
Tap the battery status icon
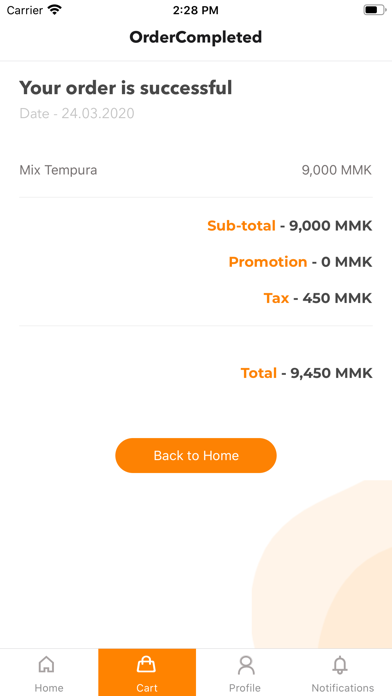click(375, 10)
